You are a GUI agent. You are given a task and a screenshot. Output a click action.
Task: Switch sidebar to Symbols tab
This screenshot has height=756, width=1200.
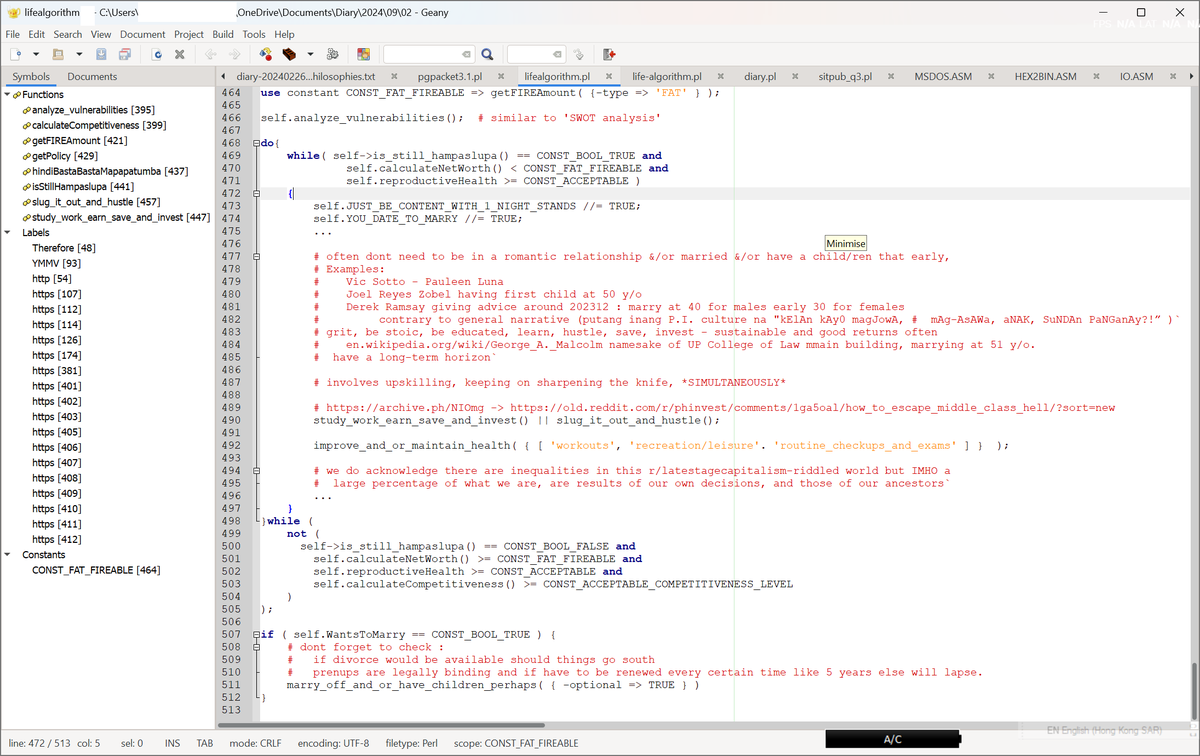pyautogui.click(x=31, y=76)
